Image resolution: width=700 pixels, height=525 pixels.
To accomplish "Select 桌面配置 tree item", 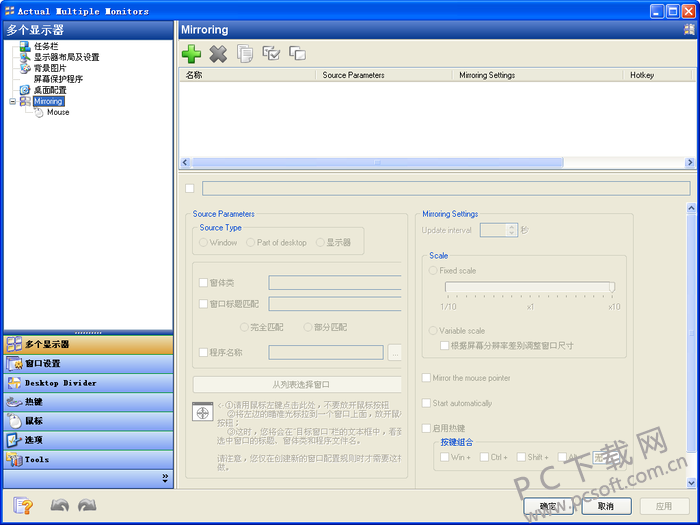I will (50, 90).
